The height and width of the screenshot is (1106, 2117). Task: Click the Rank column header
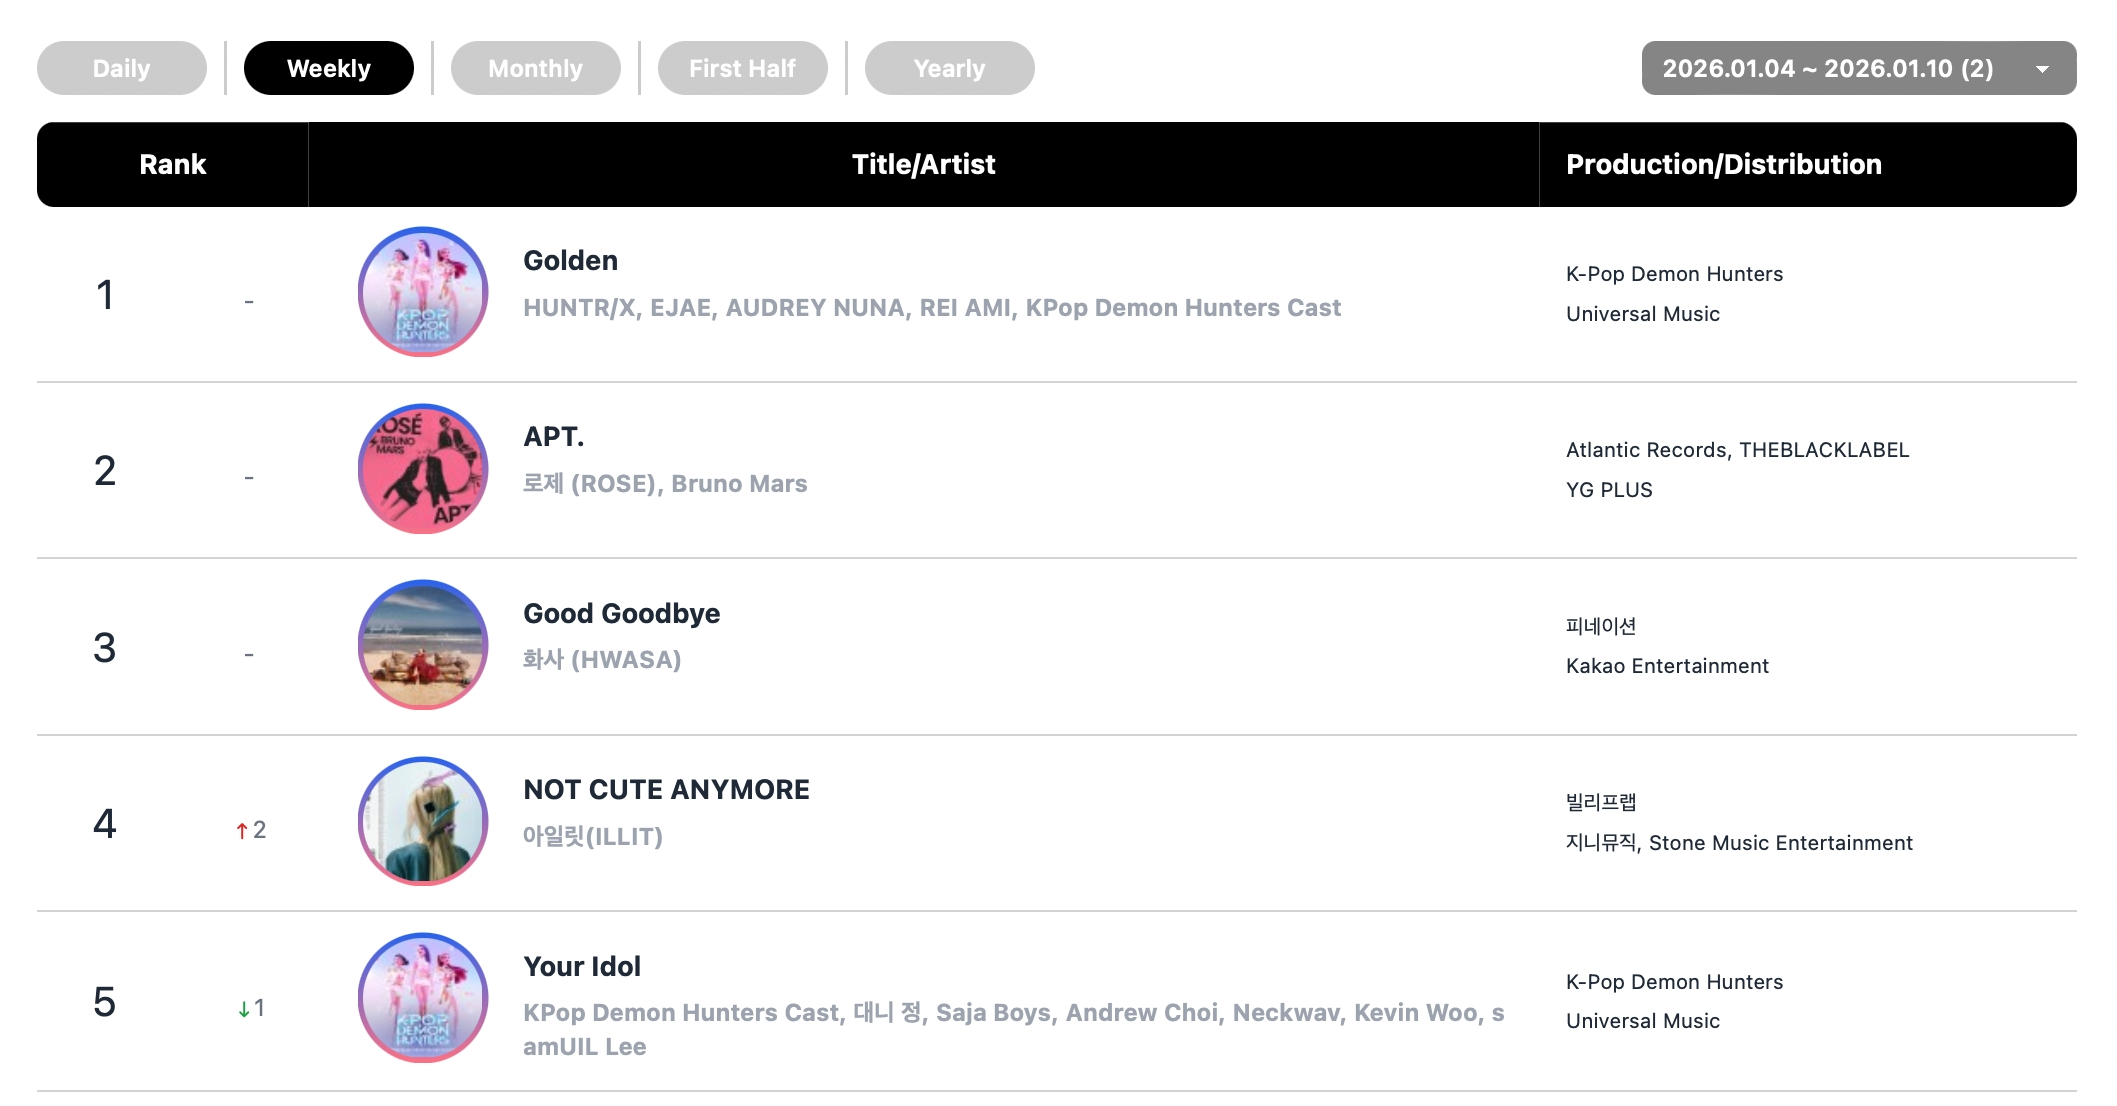pyautogui.click(x=173, y=165)
